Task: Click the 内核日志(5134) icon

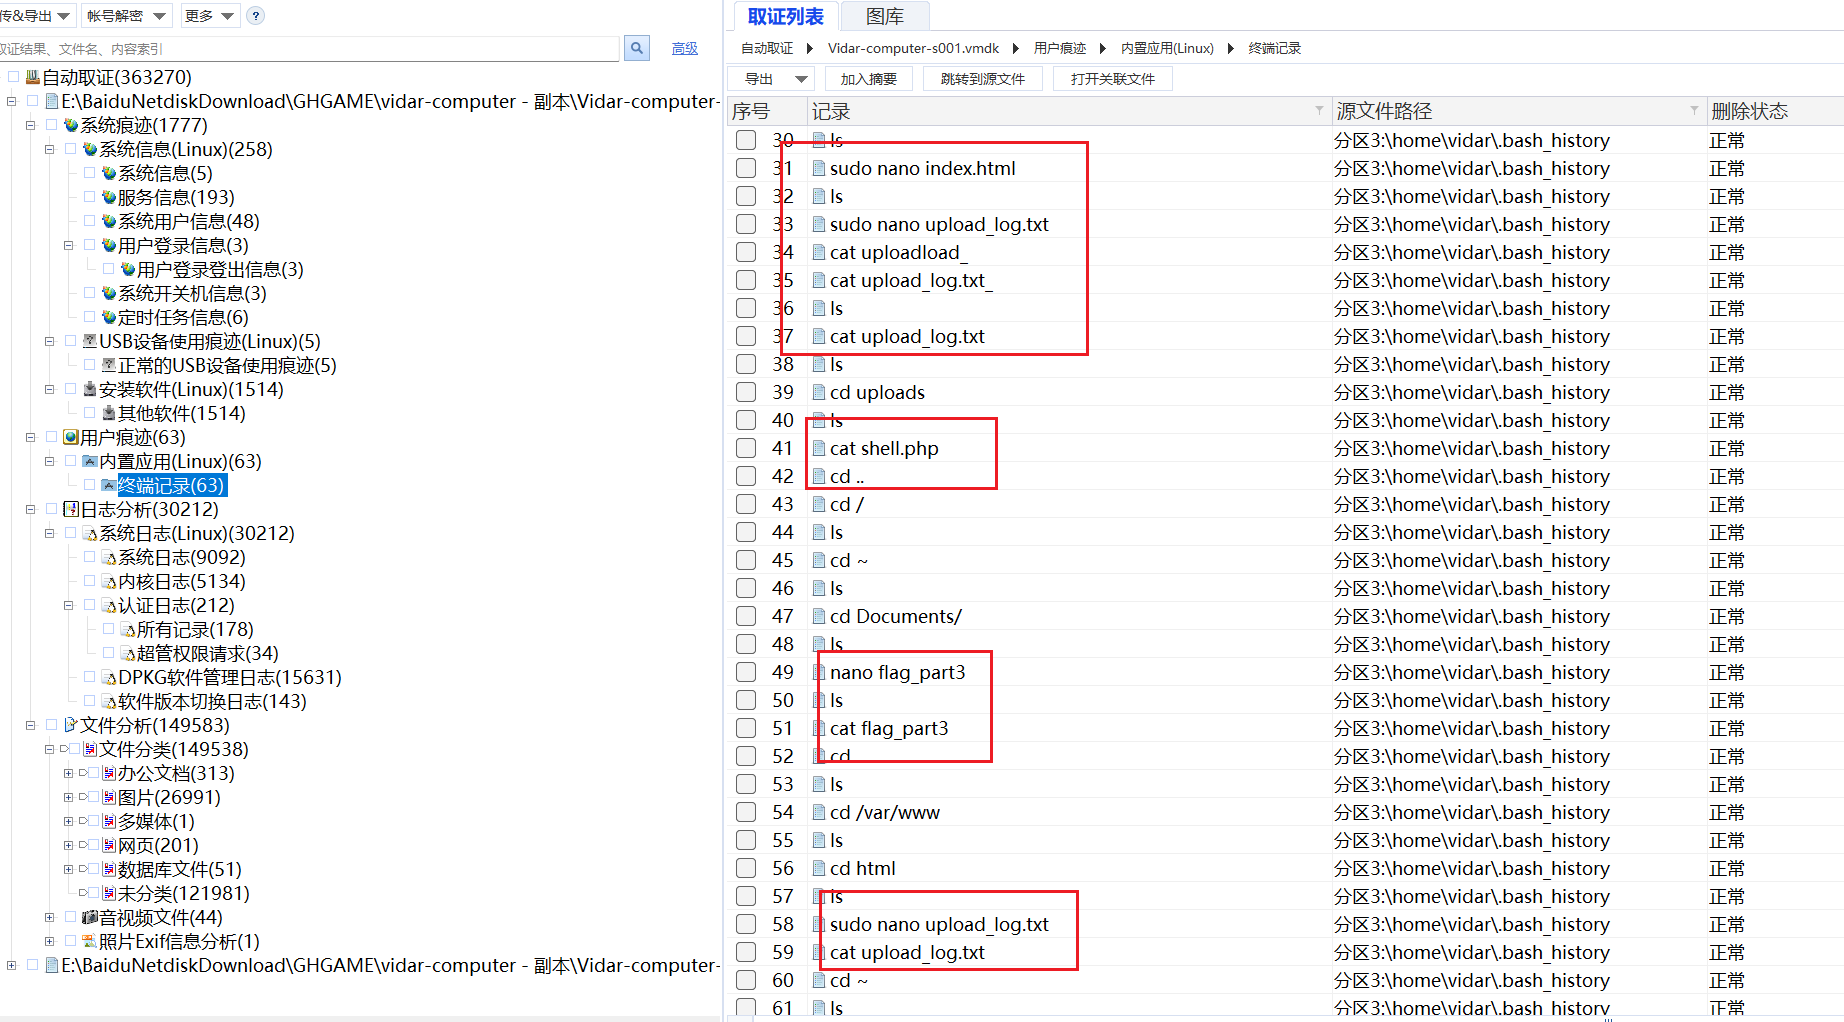Action: click(x=109, y=581)
